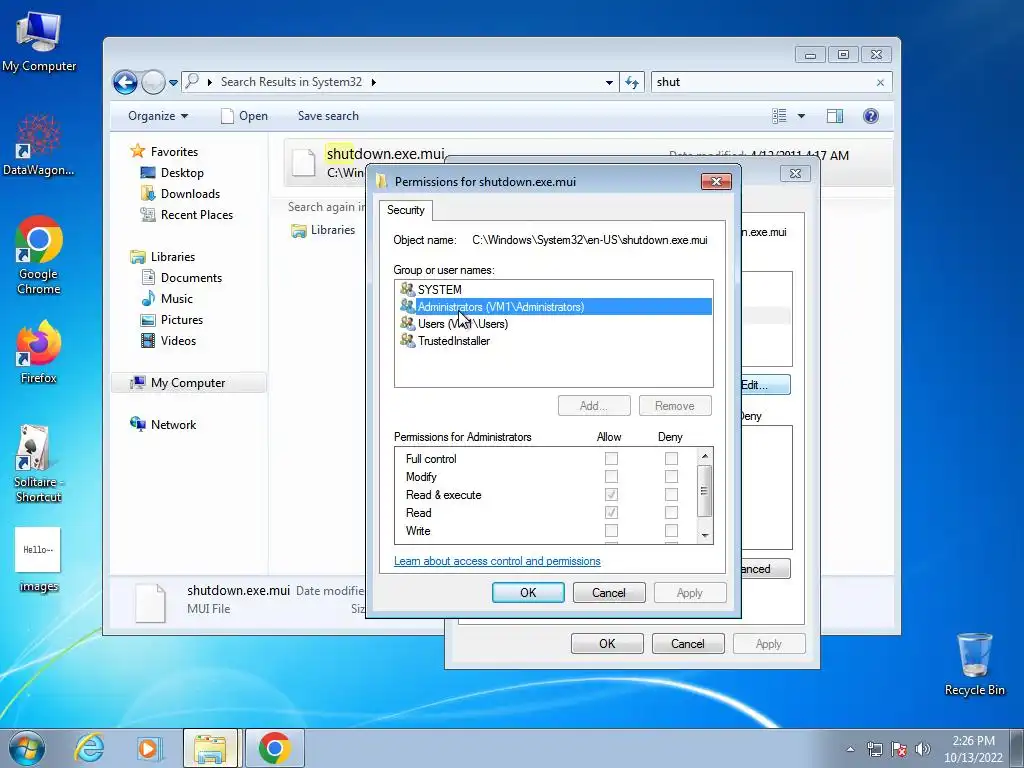This screenshot has width=1024, height=768.
Task: Check Deny for Full control
Action: pos(671,458)
